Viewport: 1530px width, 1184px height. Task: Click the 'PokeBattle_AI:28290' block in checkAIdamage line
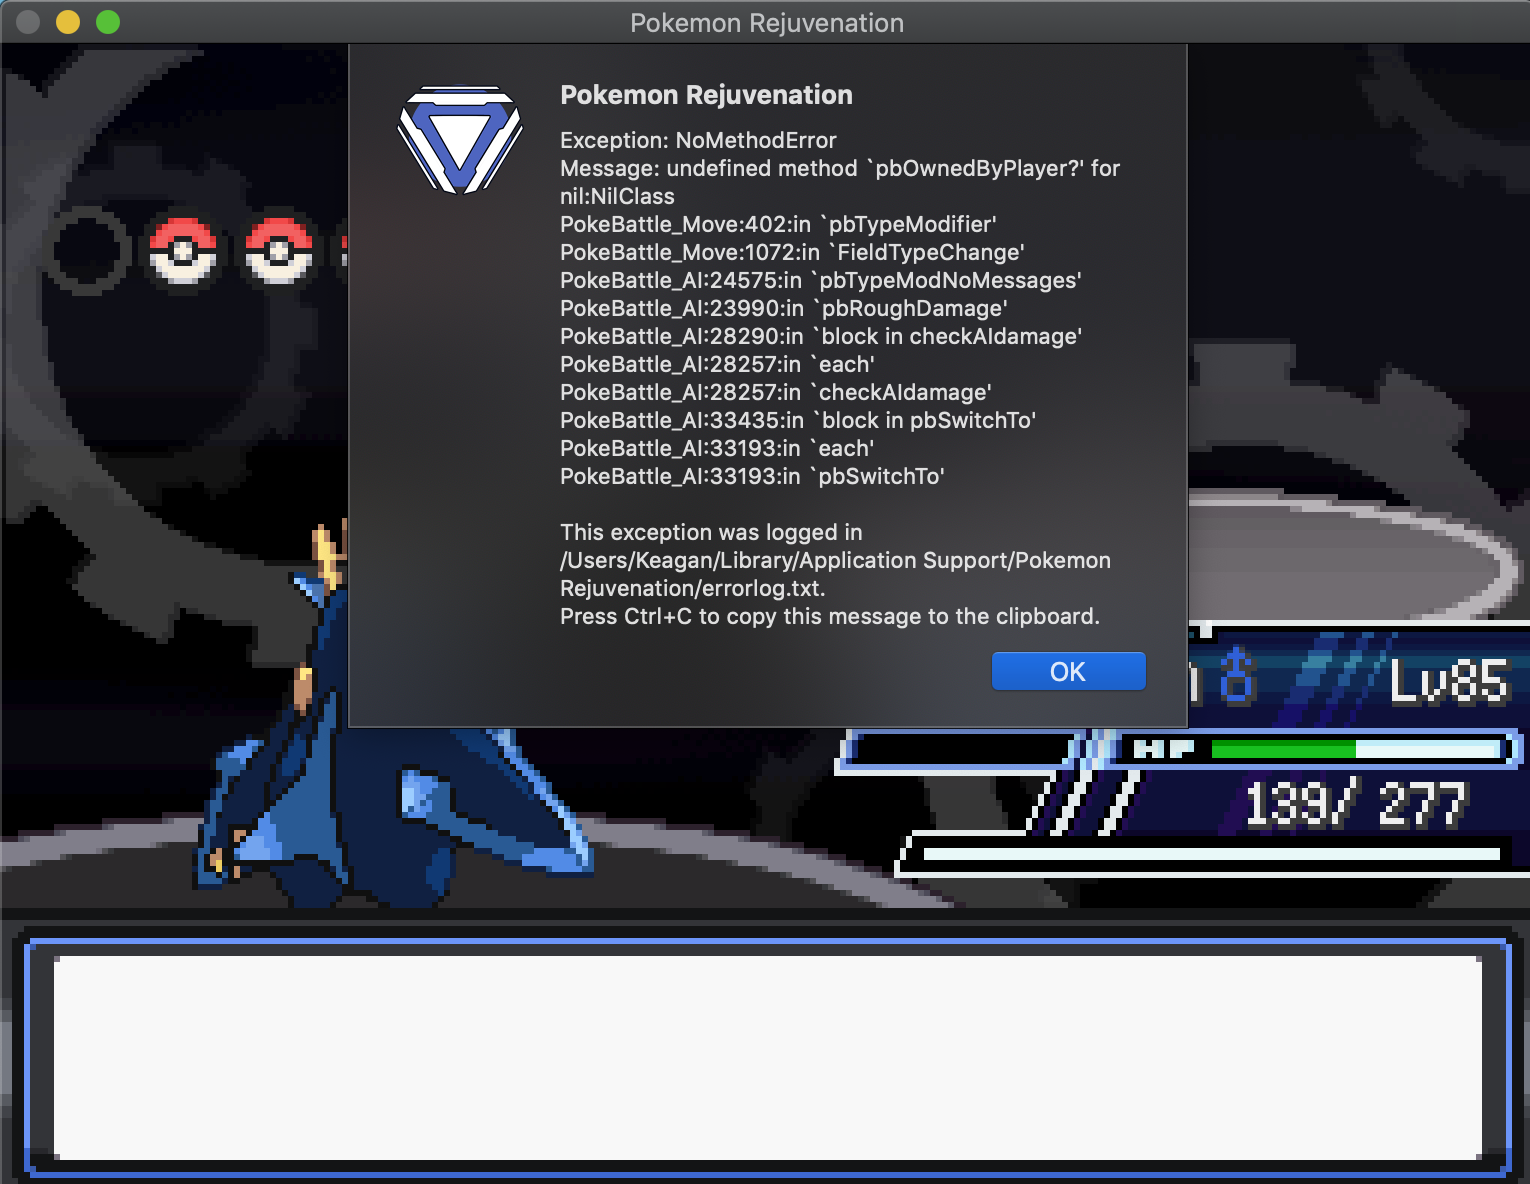click(821, 336)
